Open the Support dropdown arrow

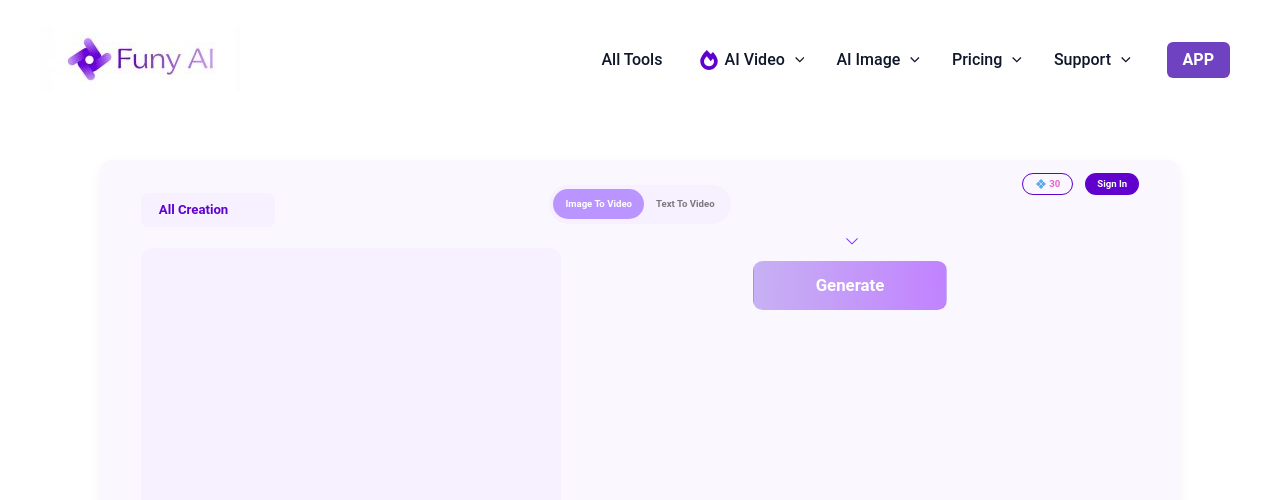[1126, 60]
